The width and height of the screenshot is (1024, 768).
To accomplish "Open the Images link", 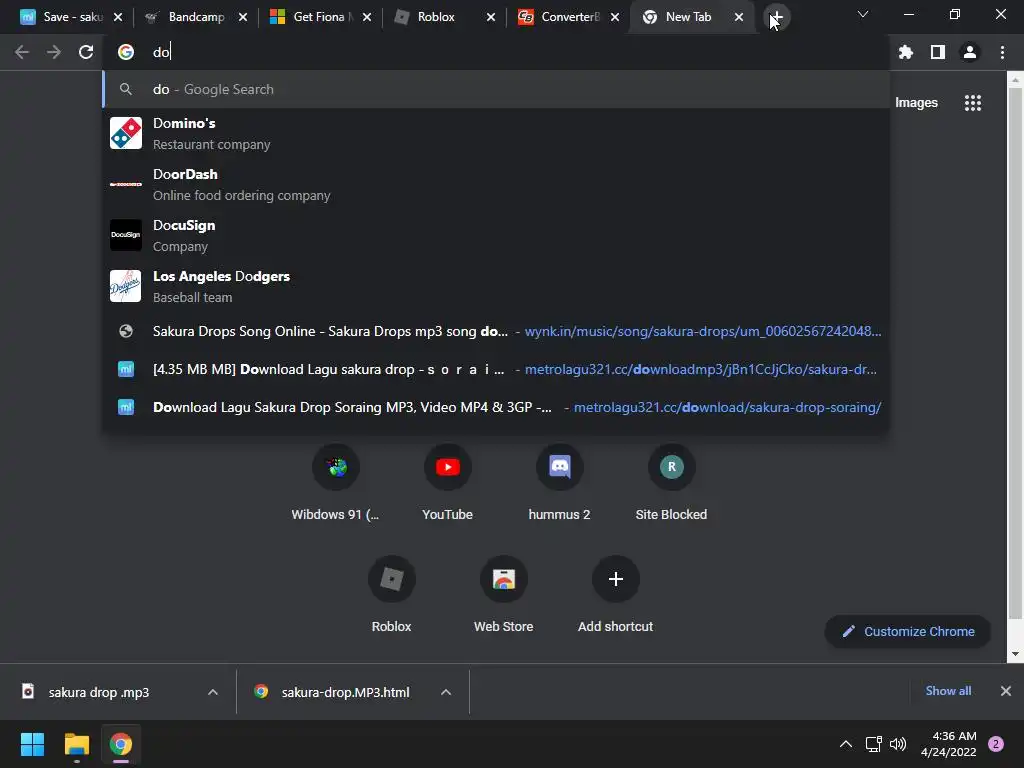I will [916, 103].
